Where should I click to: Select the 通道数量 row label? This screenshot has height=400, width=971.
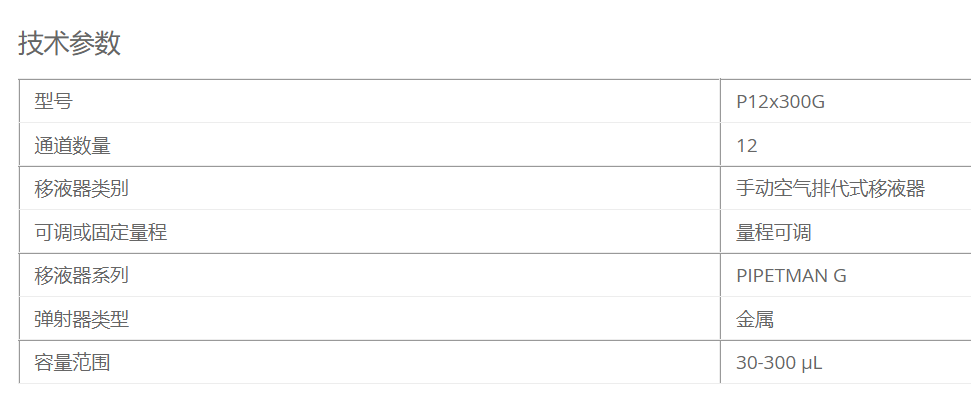coord(72,146)
